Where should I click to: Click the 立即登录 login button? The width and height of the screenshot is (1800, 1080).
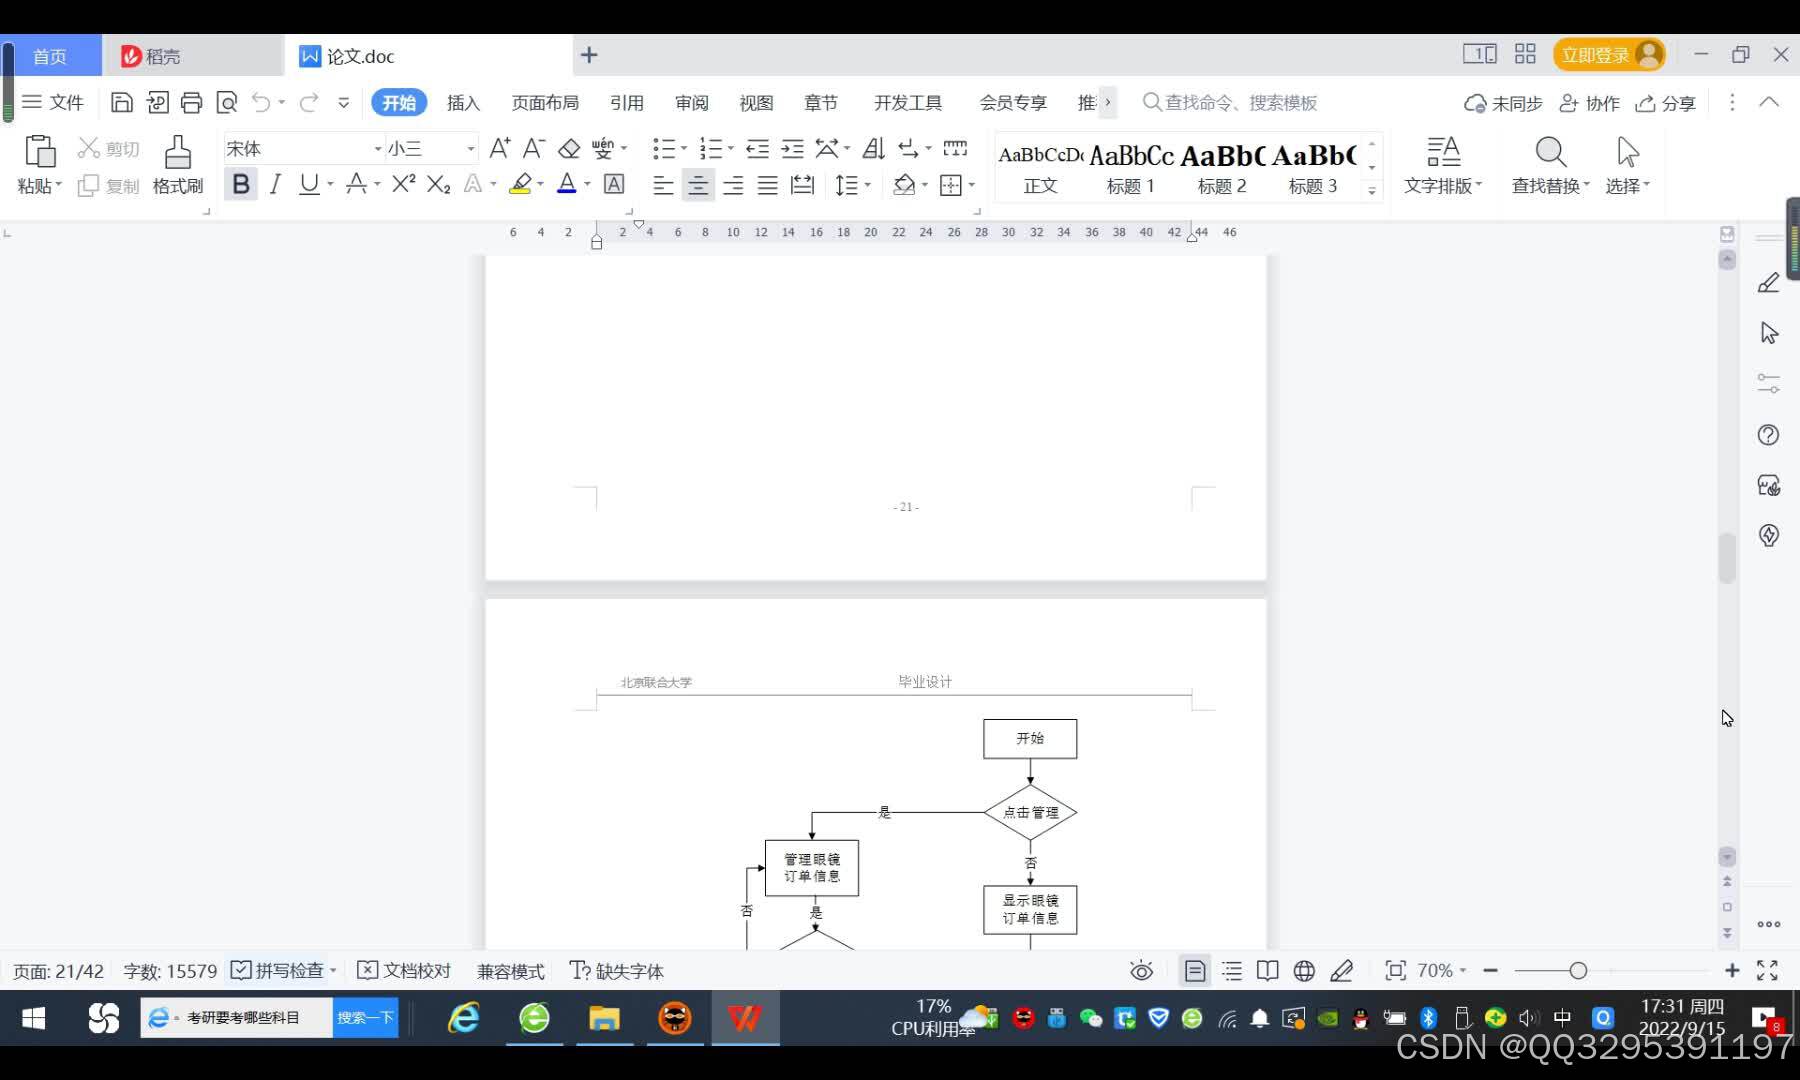pyautogui.click(x=1608, y=55)
